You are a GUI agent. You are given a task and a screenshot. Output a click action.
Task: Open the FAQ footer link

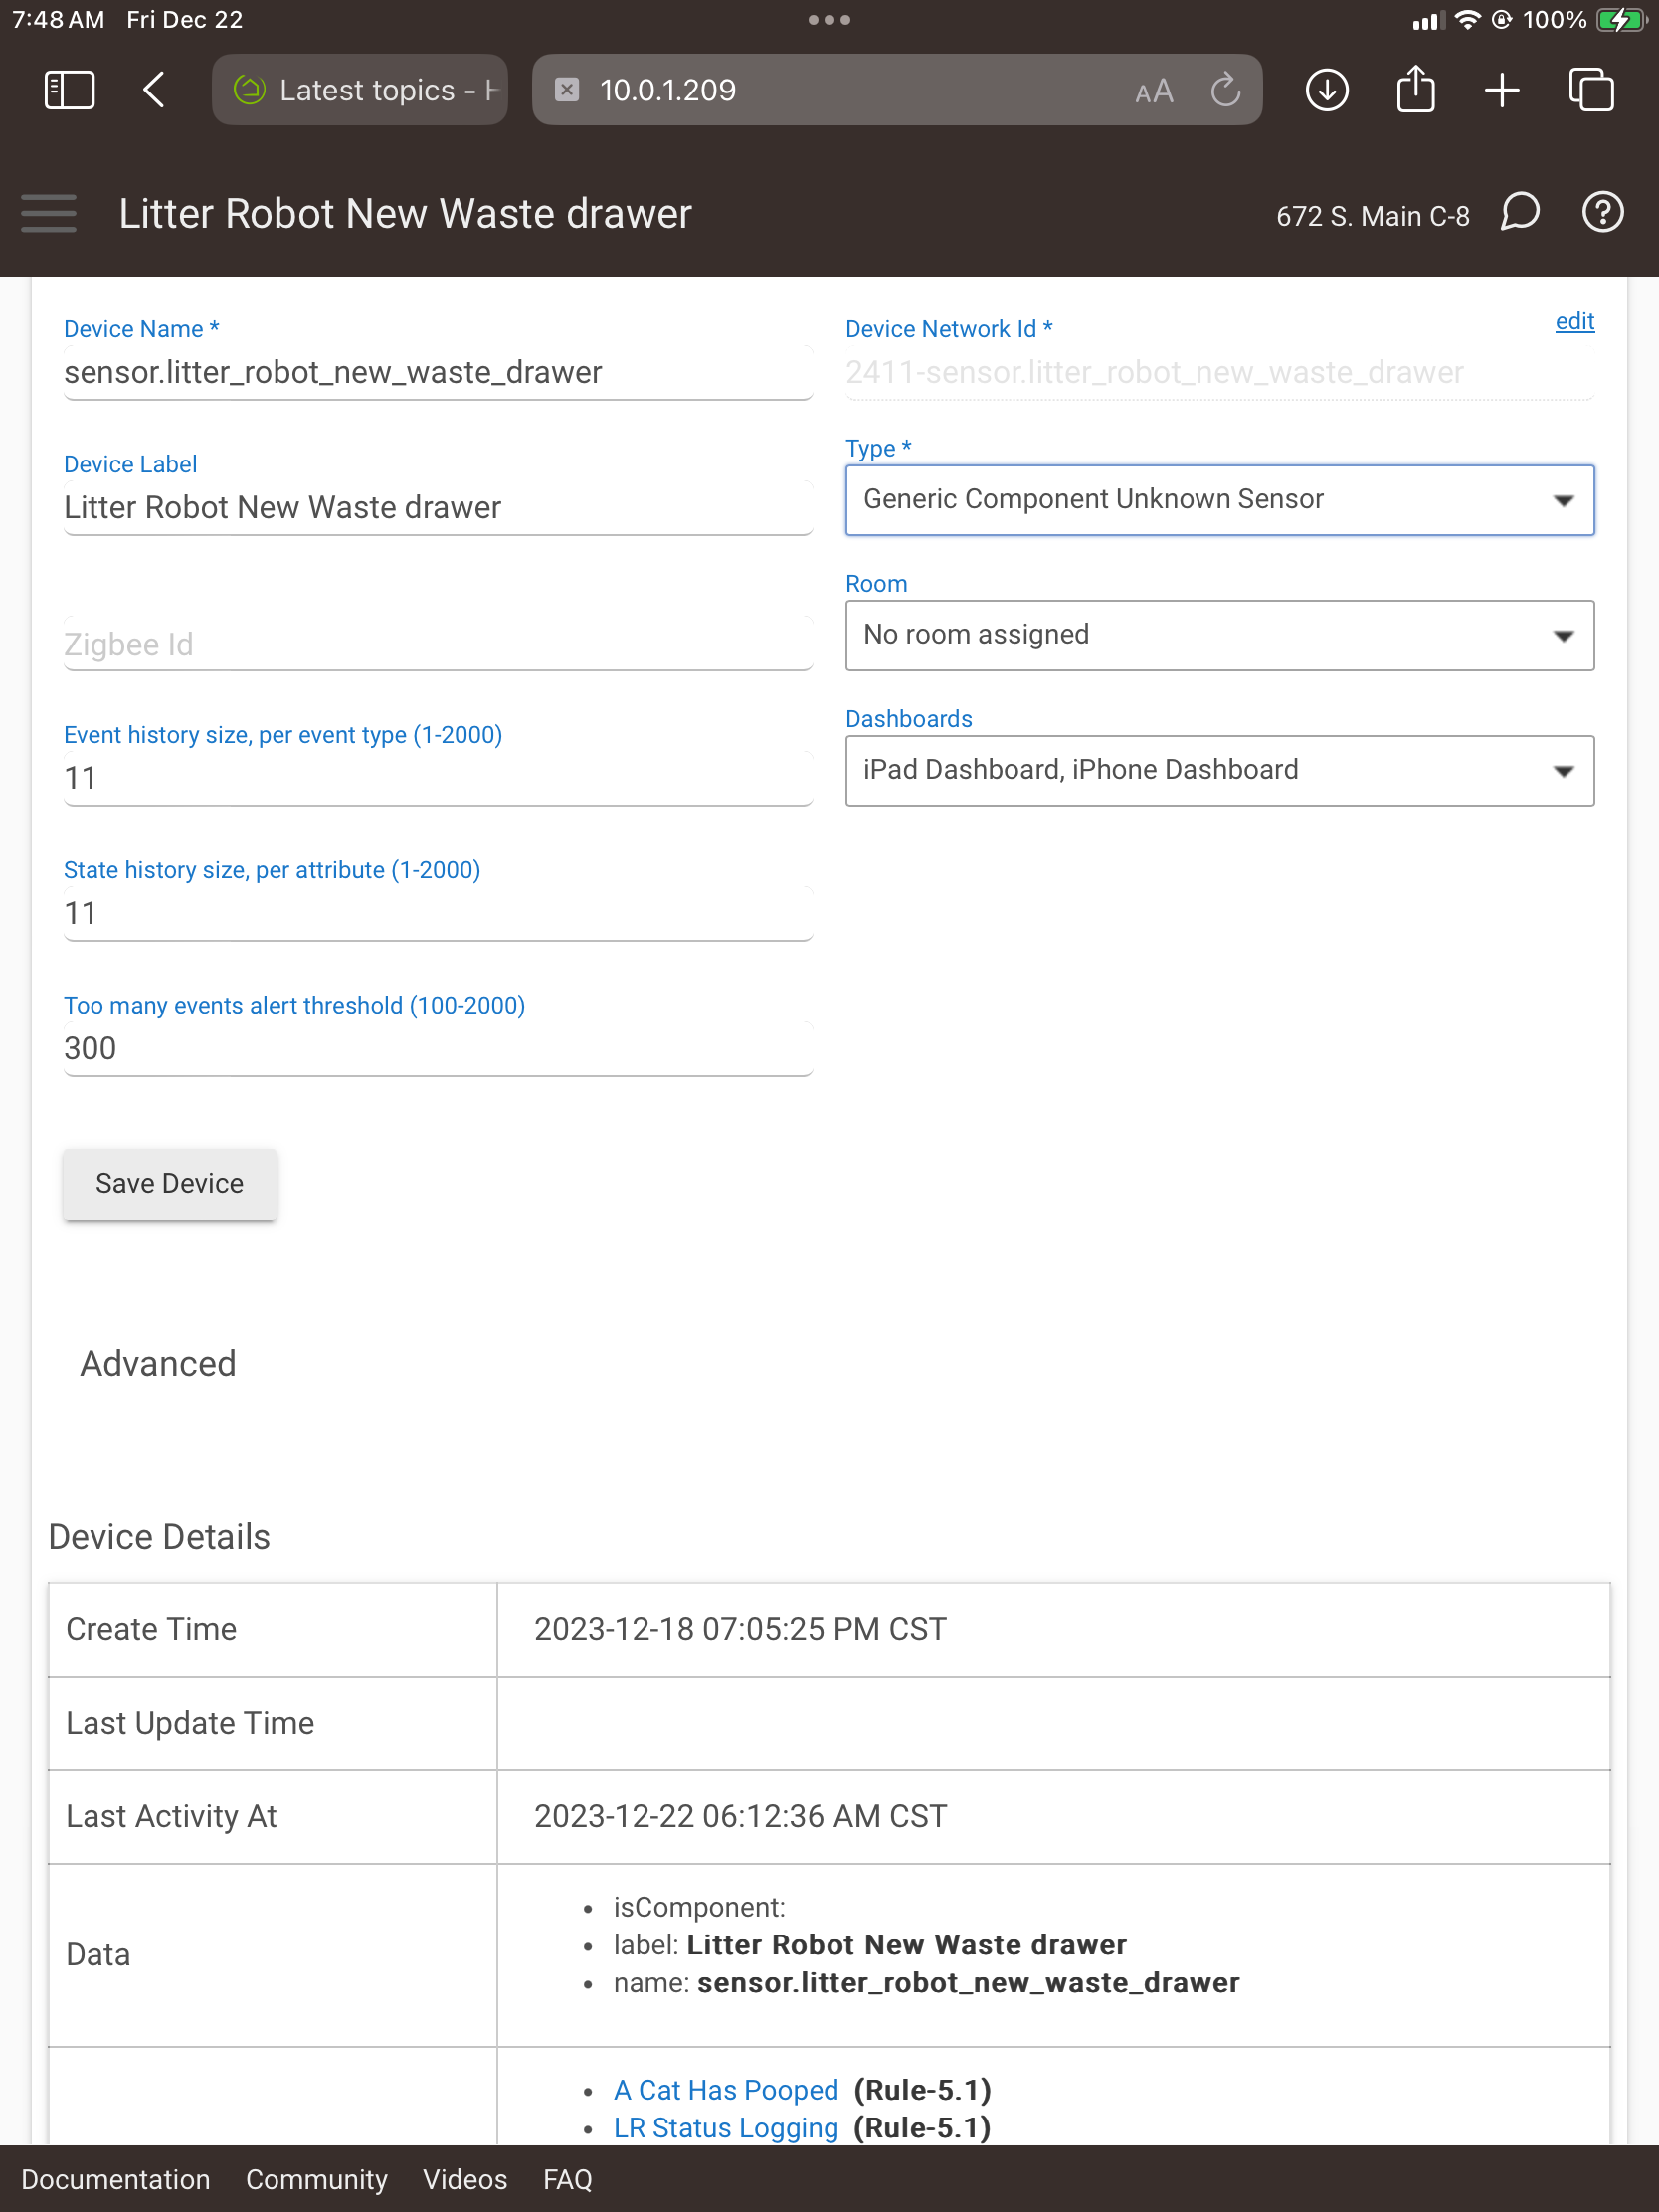568,2179
